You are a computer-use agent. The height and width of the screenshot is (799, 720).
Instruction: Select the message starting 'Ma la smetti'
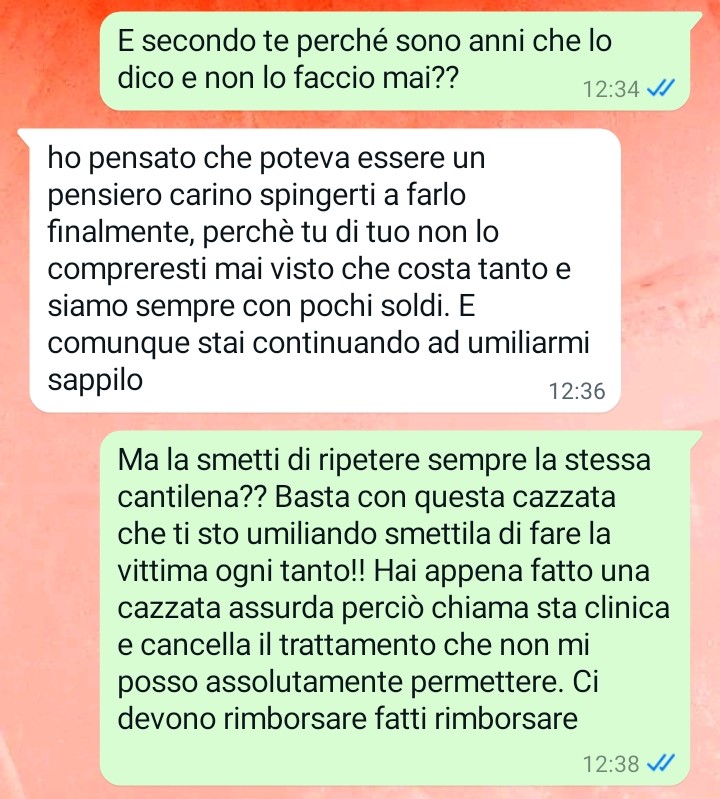click(395, 608)
